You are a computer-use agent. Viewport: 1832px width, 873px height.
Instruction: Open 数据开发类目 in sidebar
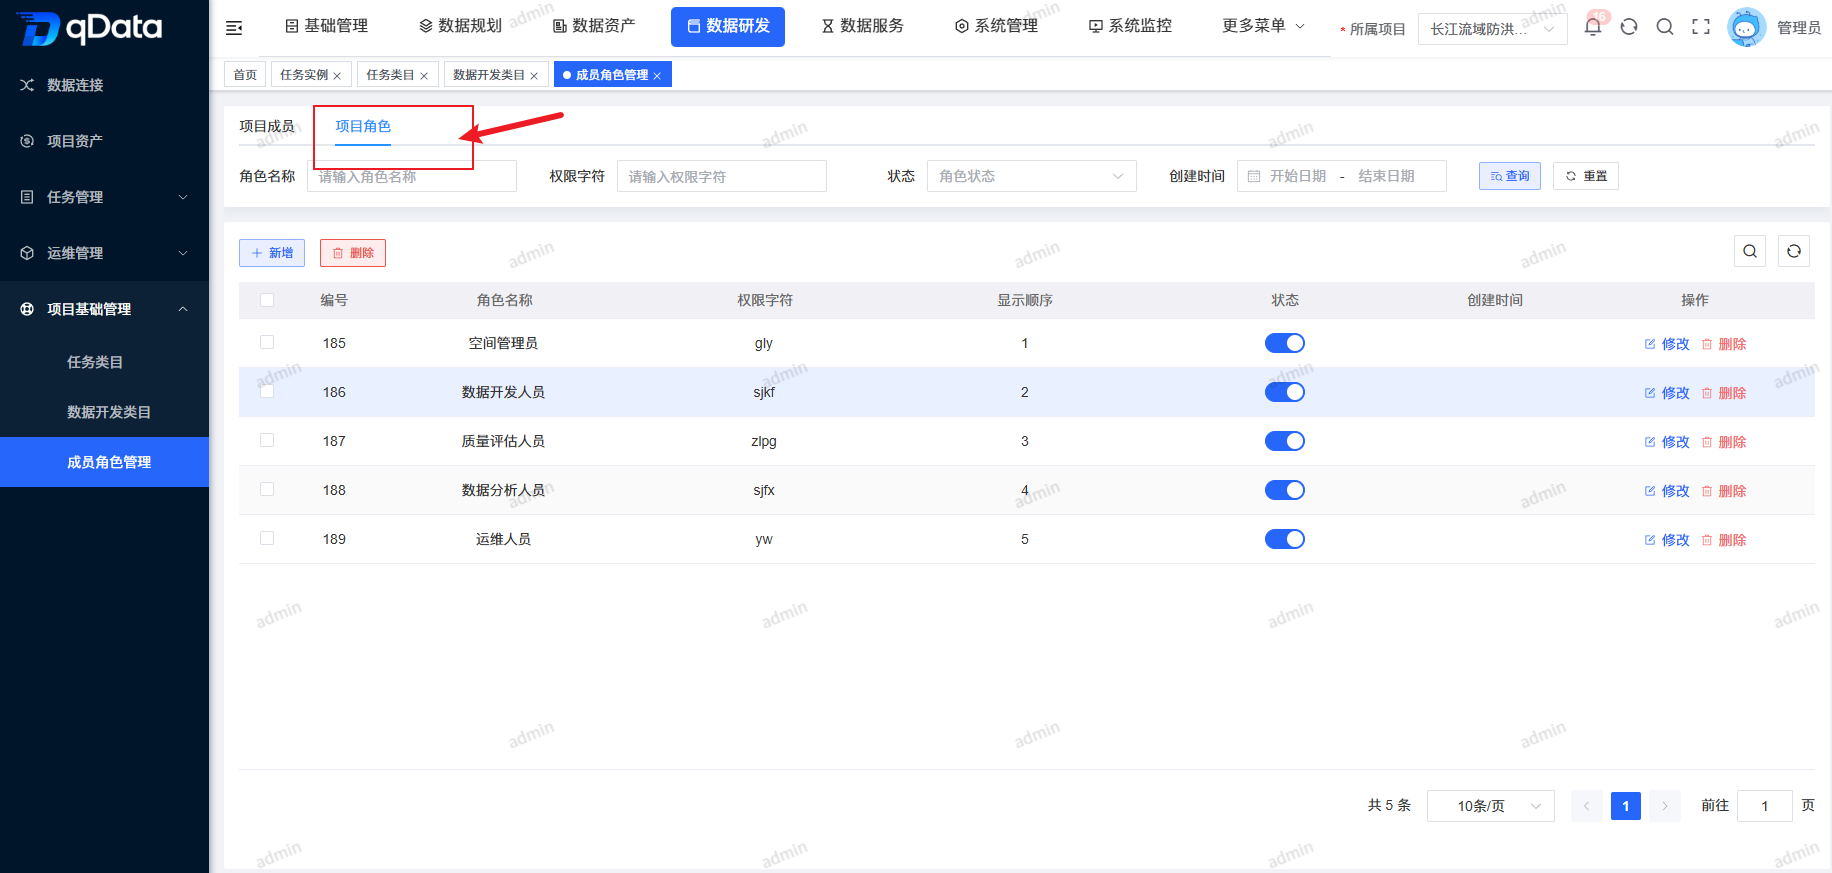click(109, 412)
